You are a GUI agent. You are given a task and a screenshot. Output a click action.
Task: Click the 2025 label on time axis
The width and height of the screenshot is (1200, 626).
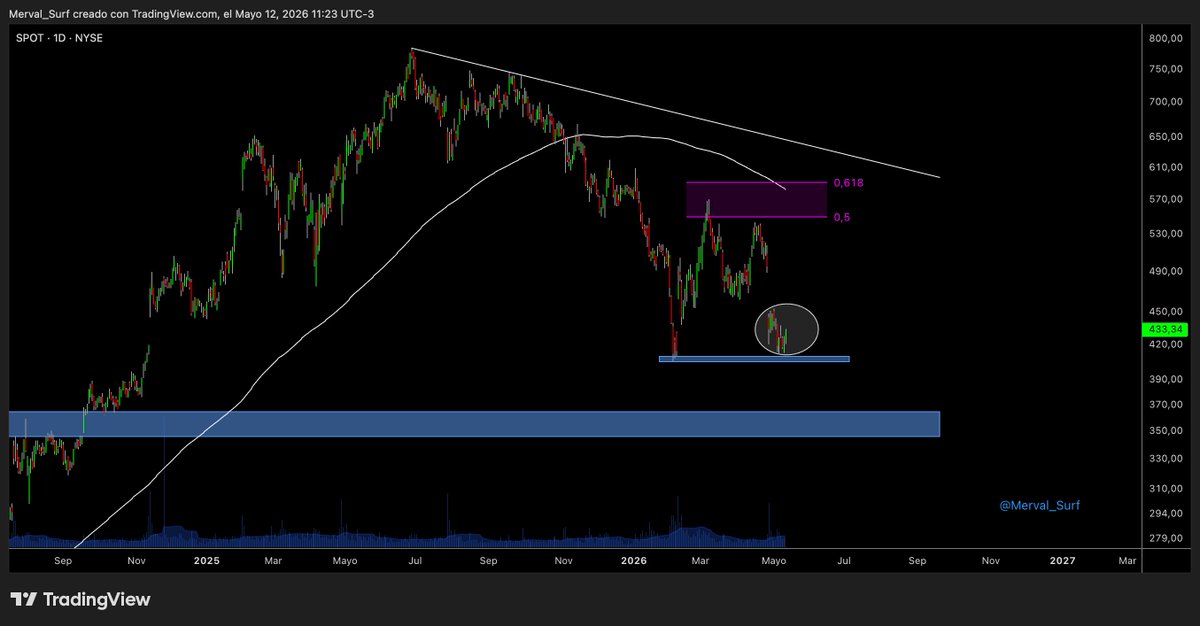click(x=206, y=562)
